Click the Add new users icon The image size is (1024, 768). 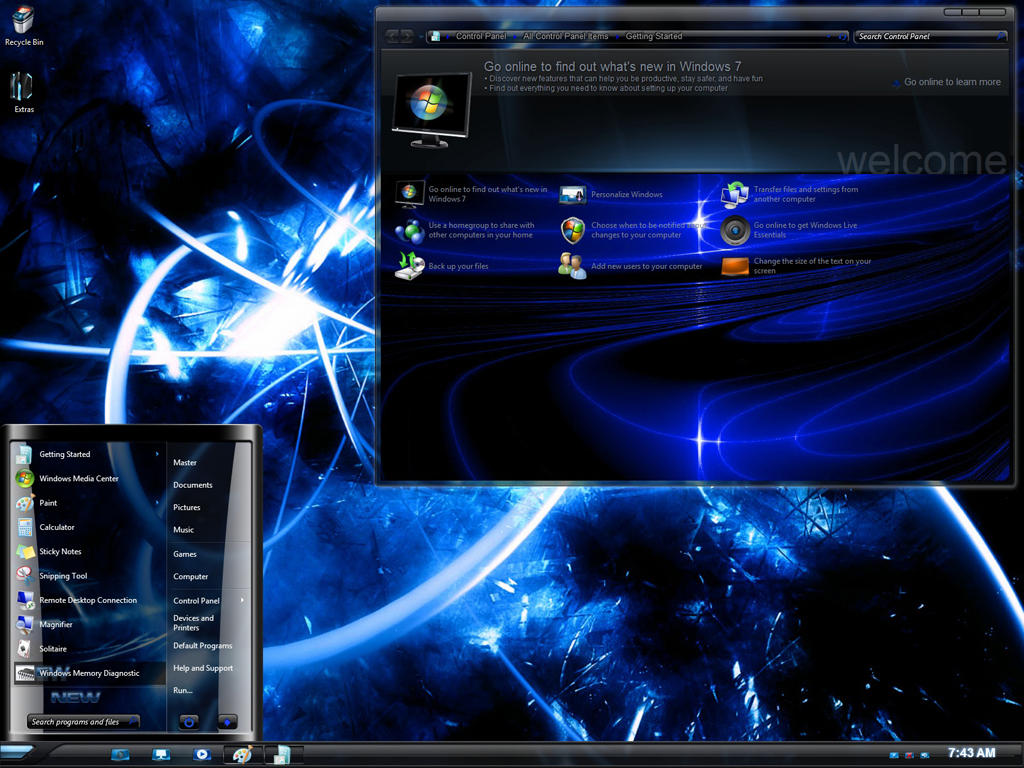[573, 266]
